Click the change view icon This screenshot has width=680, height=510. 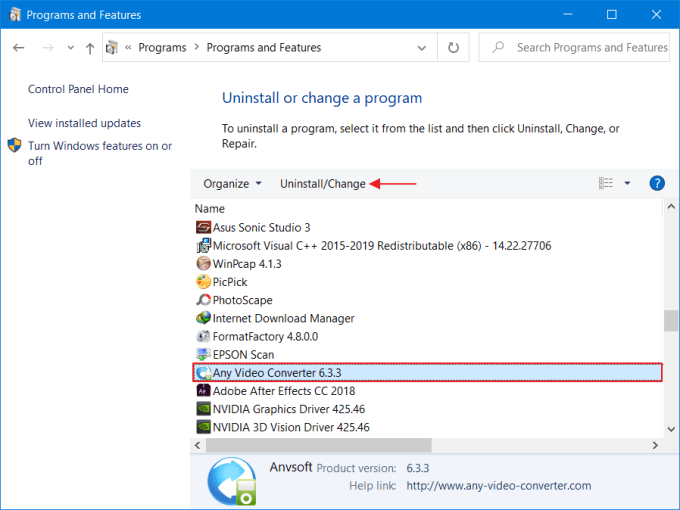pos(606,183)
